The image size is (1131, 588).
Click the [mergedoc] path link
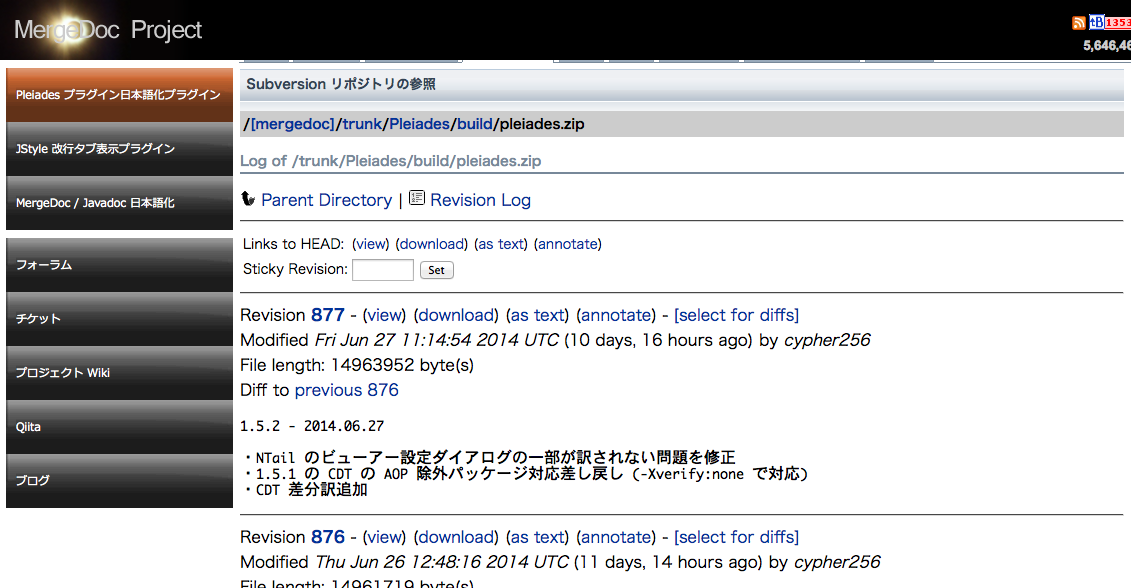click(293, 124)
